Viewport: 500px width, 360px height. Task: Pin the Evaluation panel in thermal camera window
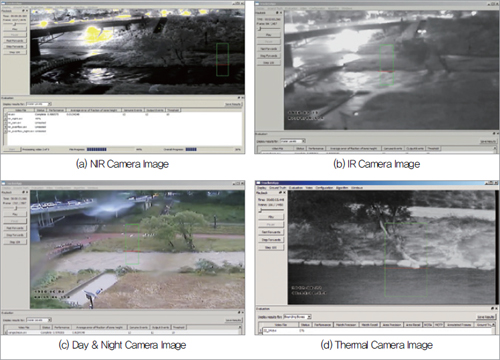coord(492,309)
